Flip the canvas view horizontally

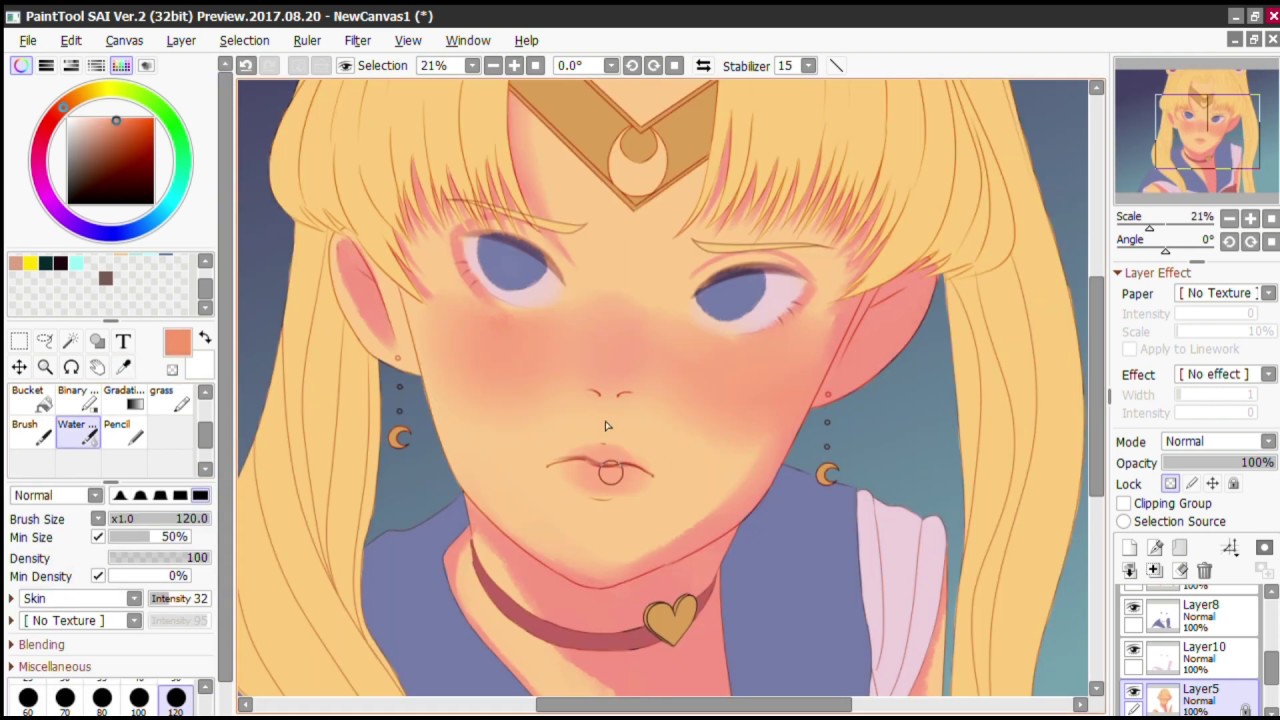pos(703,66)
